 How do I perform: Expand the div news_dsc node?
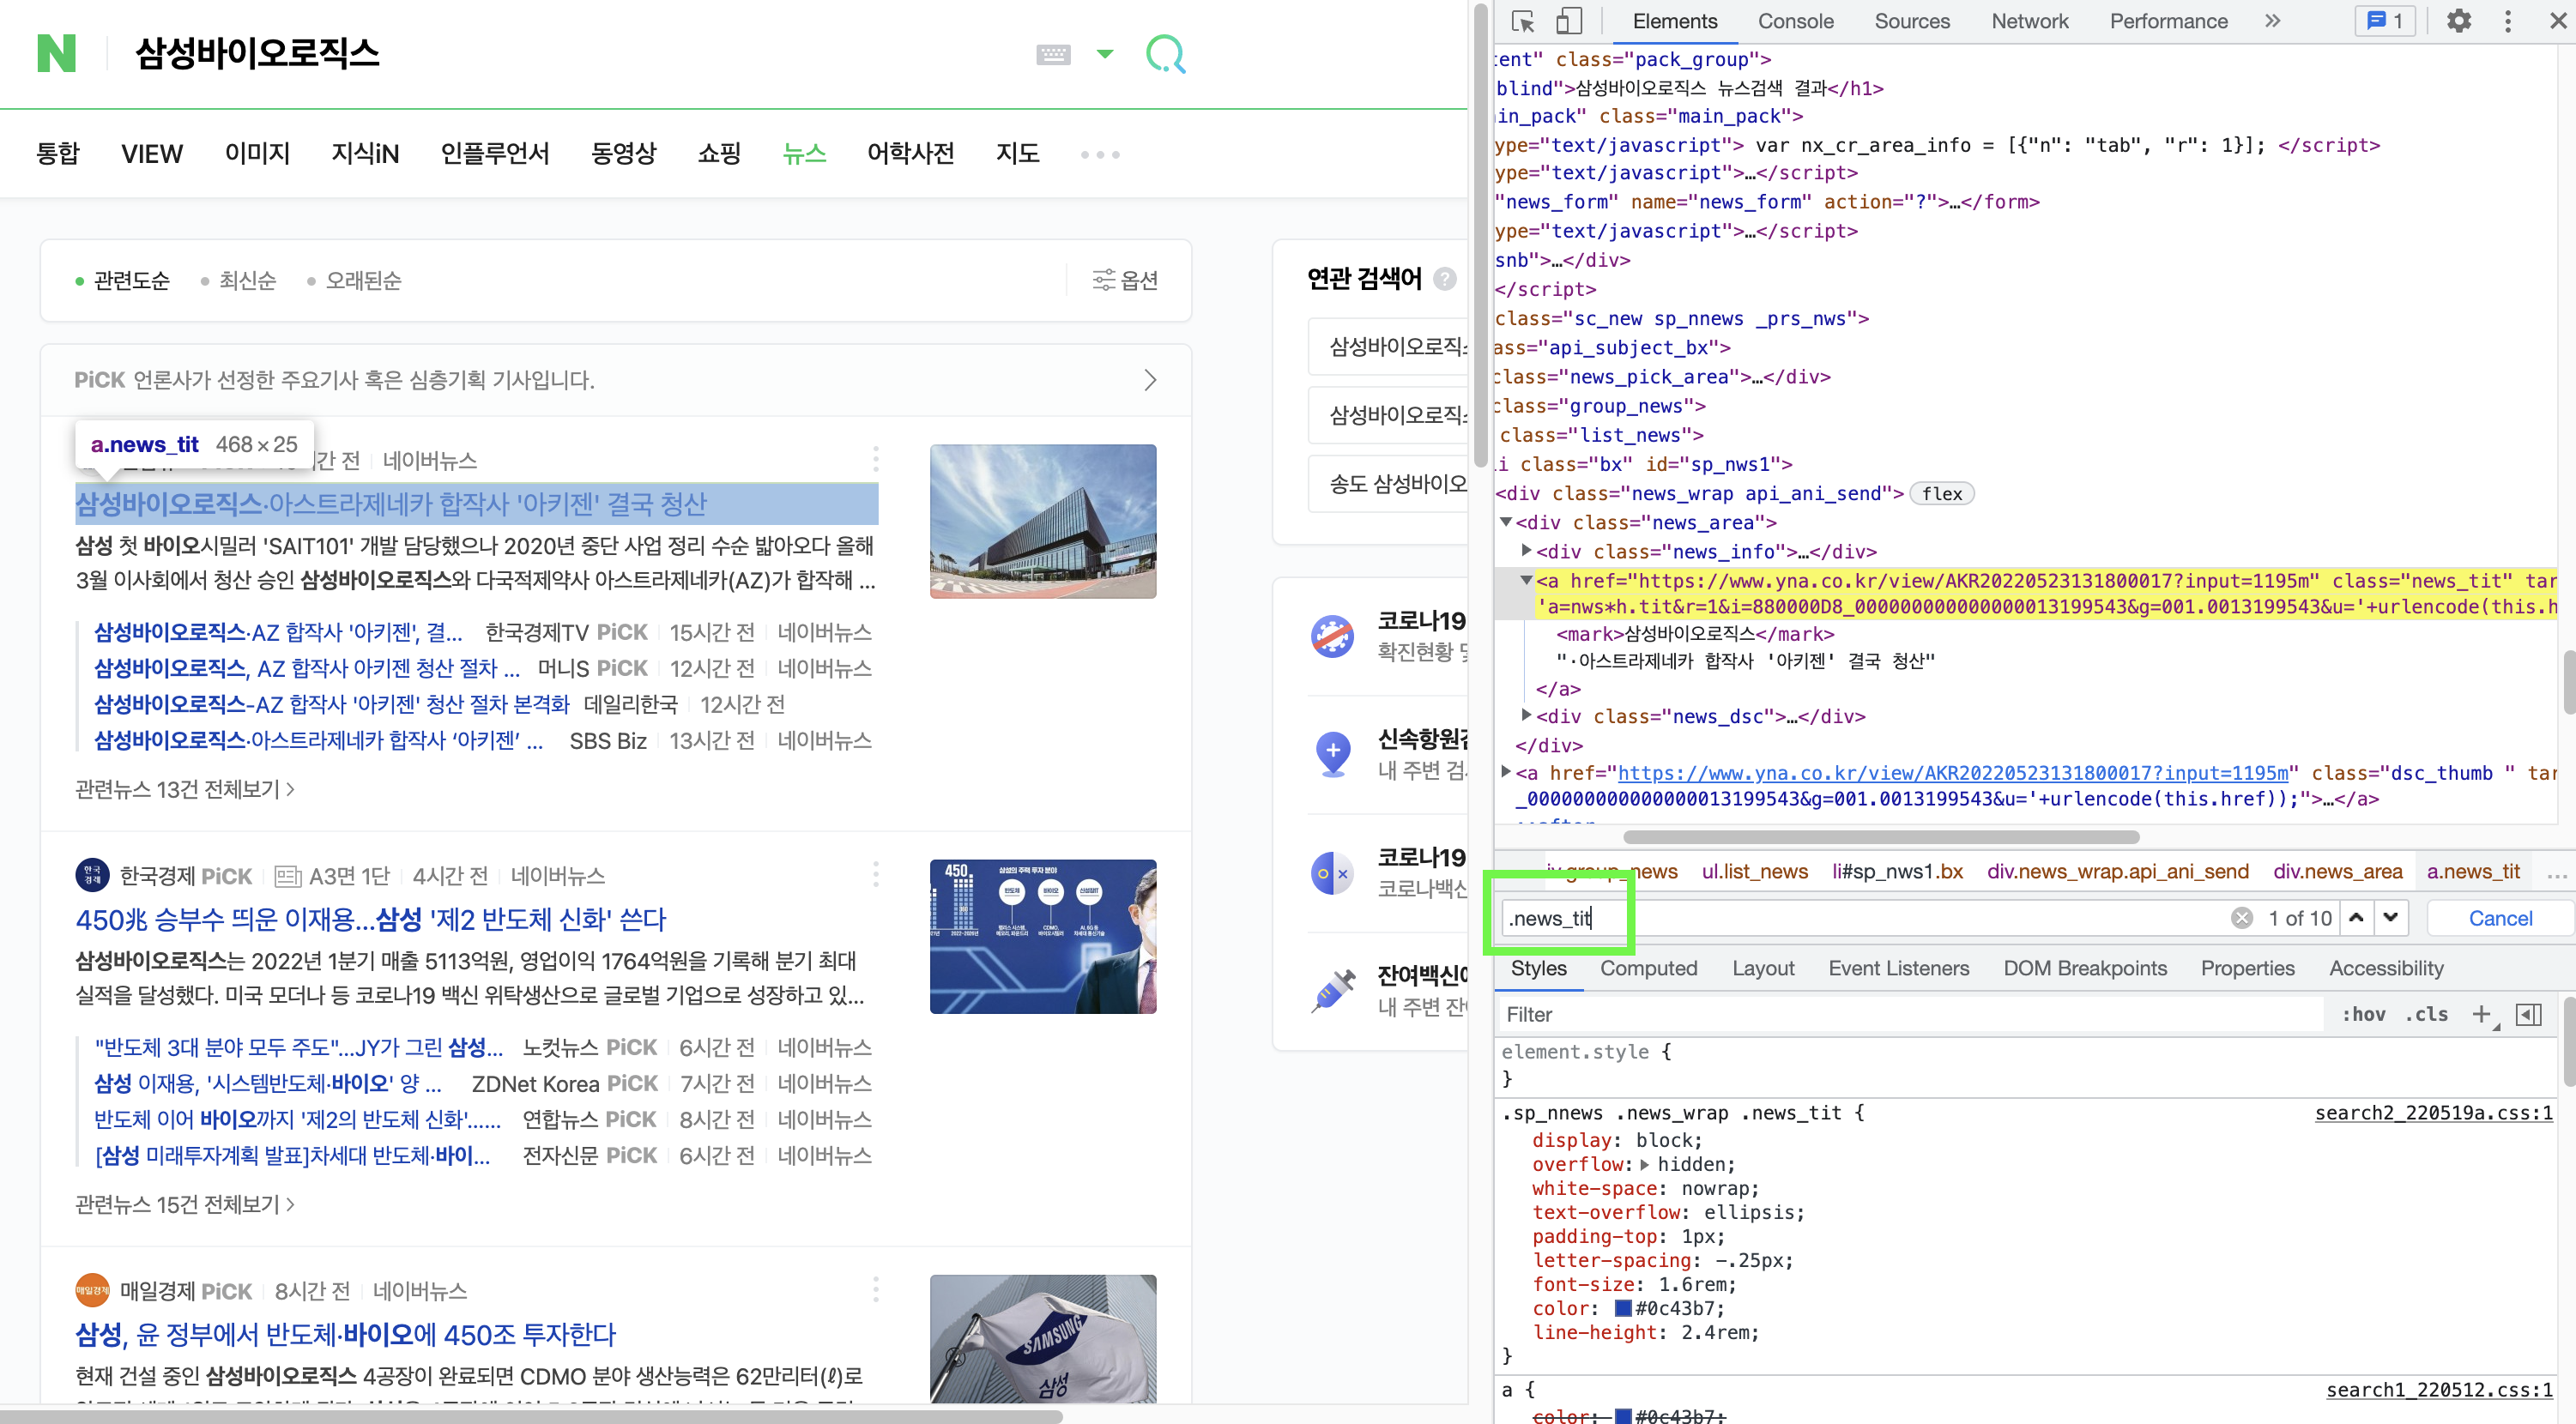[1526, 715]
